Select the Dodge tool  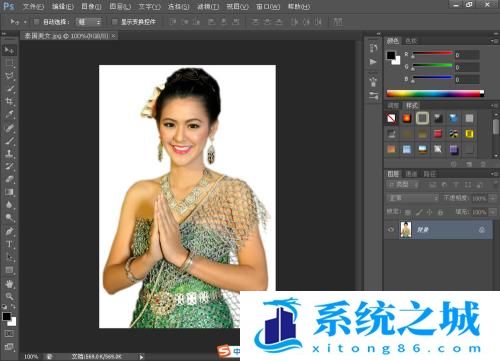tap(9, 218)
